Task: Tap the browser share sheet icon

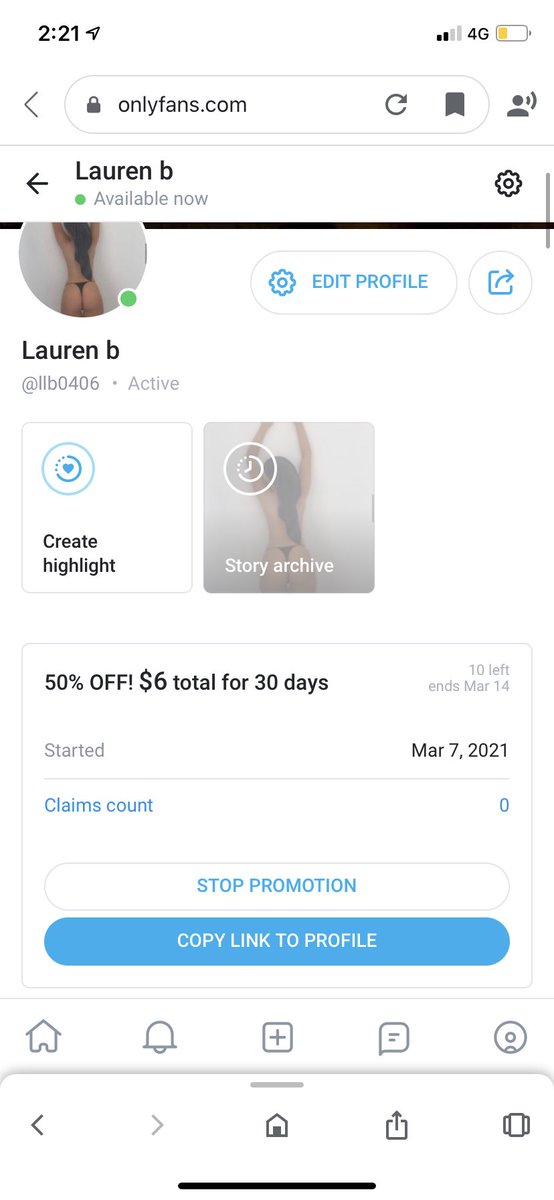Action: (x=396, y=1125)
